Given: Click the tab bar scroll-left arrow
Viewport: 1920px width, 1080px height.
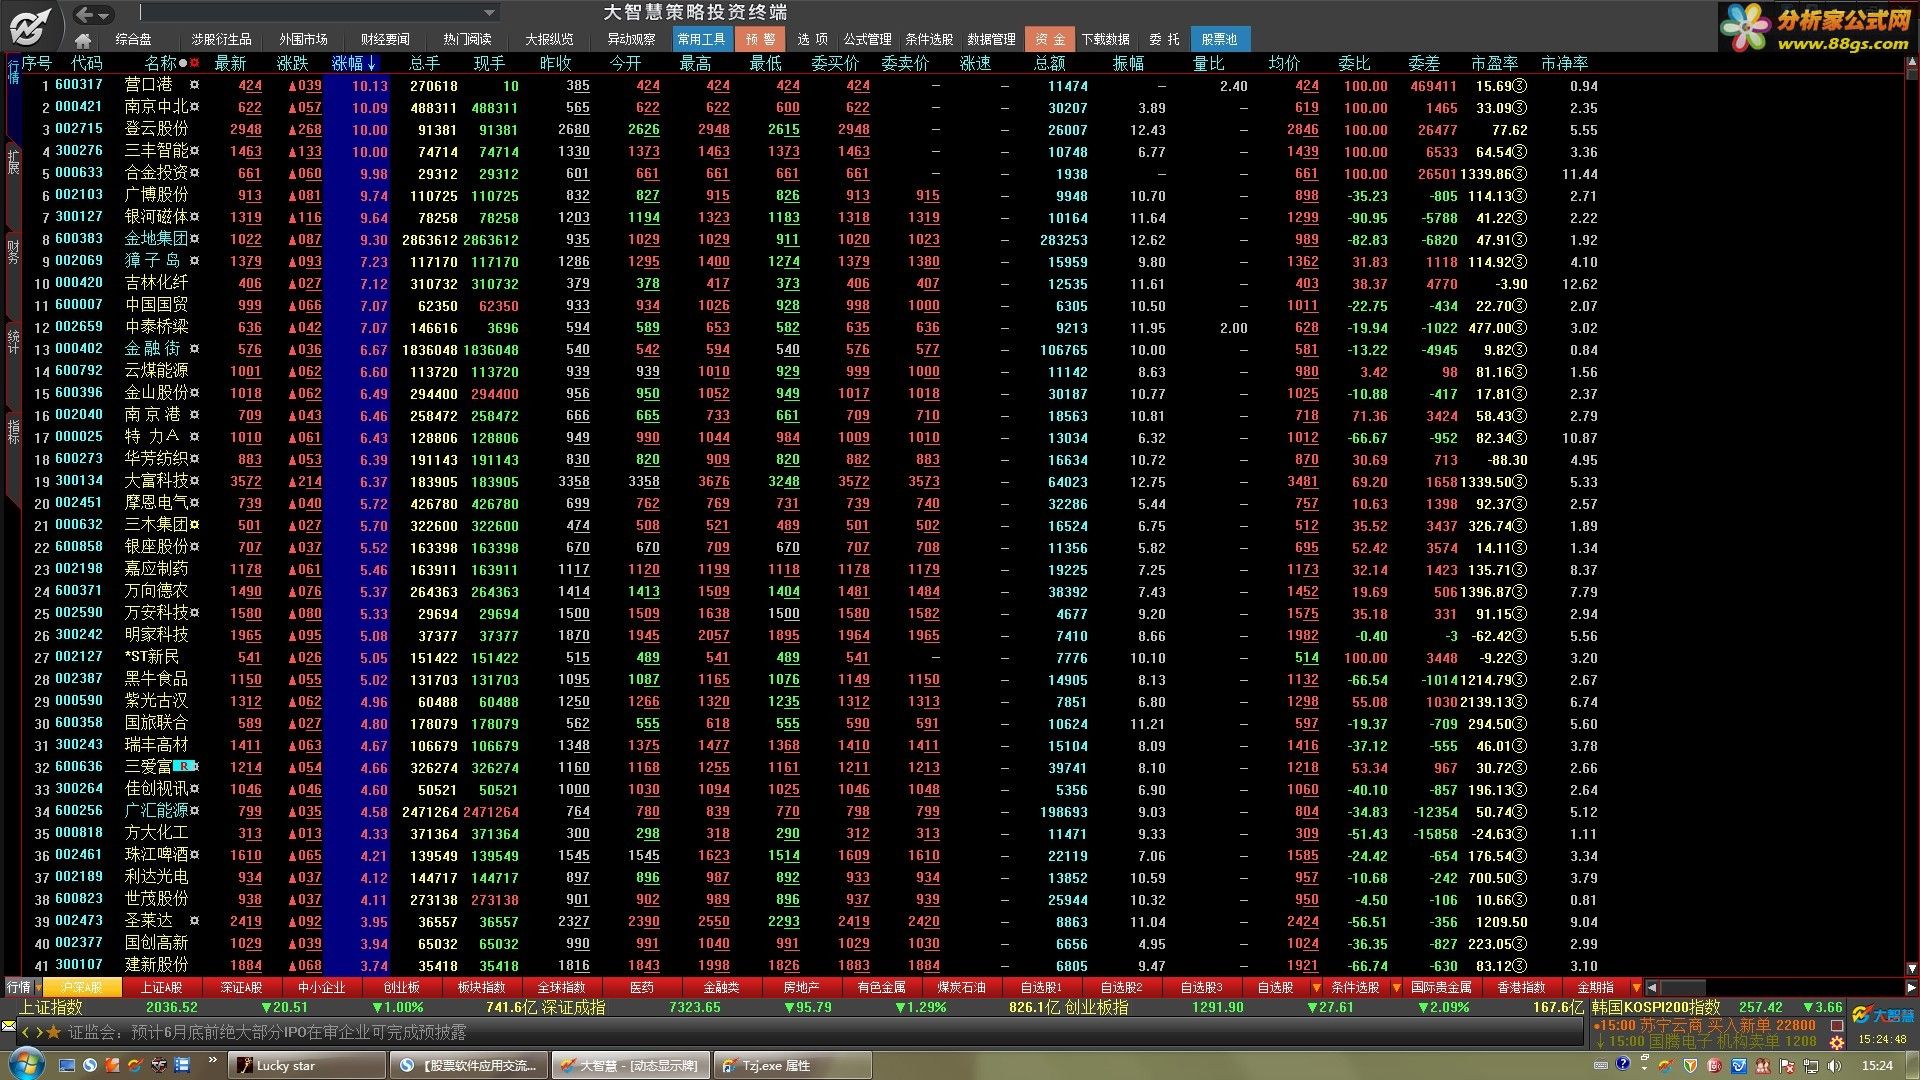Looking at the screenshot, I should click(1652, 987).
